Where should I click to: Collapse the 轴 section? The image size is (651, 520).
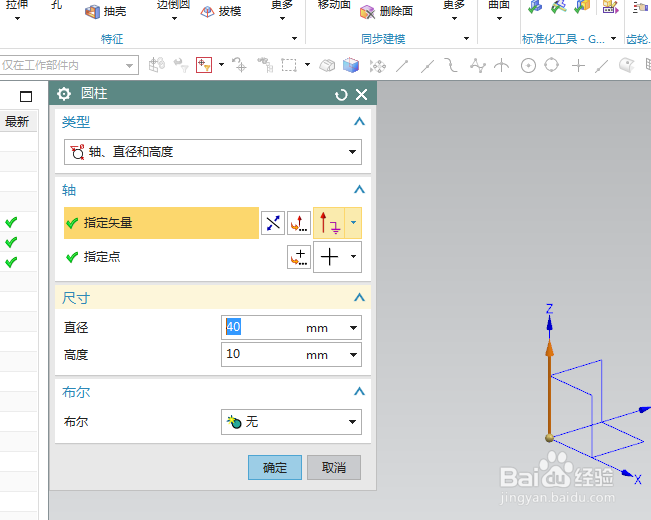[359, 190]
